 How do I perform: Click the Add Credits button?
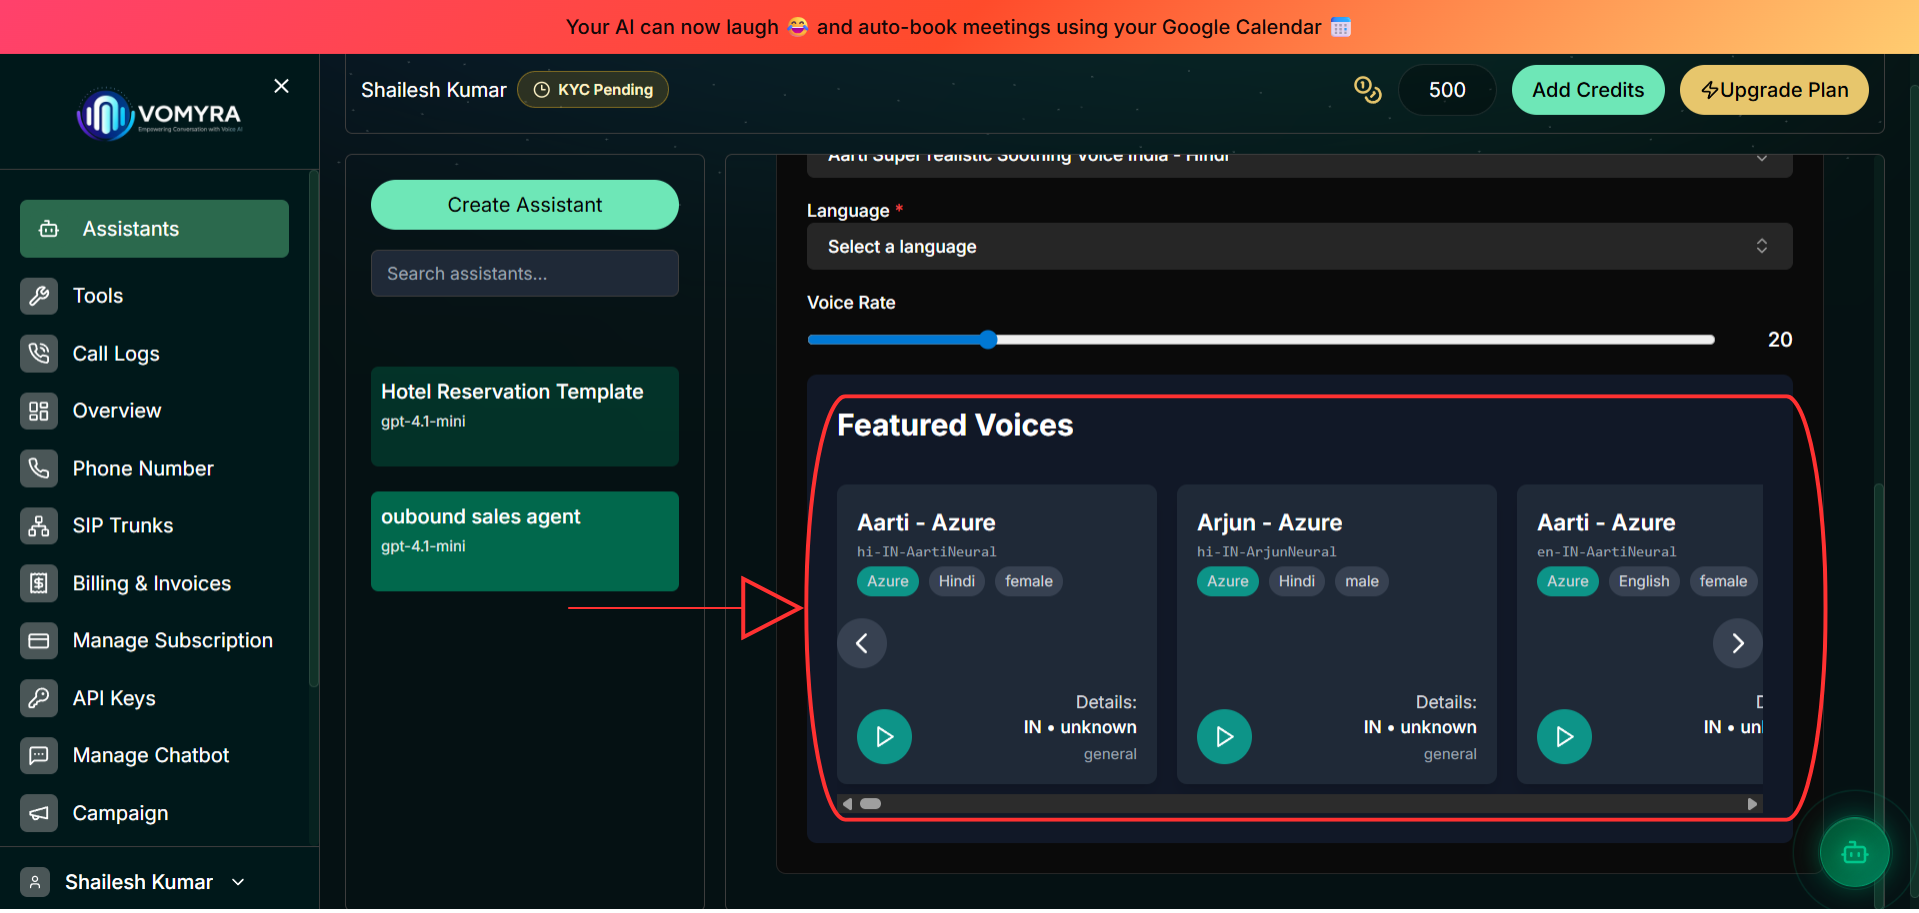point(1588,90)
